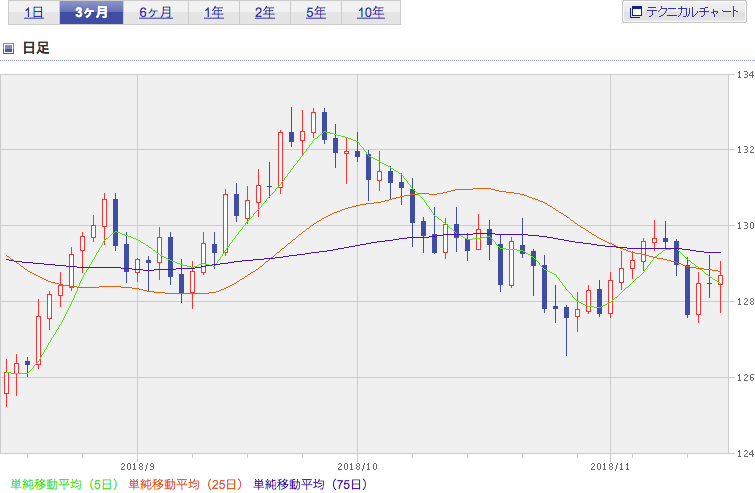755x493 pixels.
Task: Open the 1年 chart period
Action: (x=214, y=13)
